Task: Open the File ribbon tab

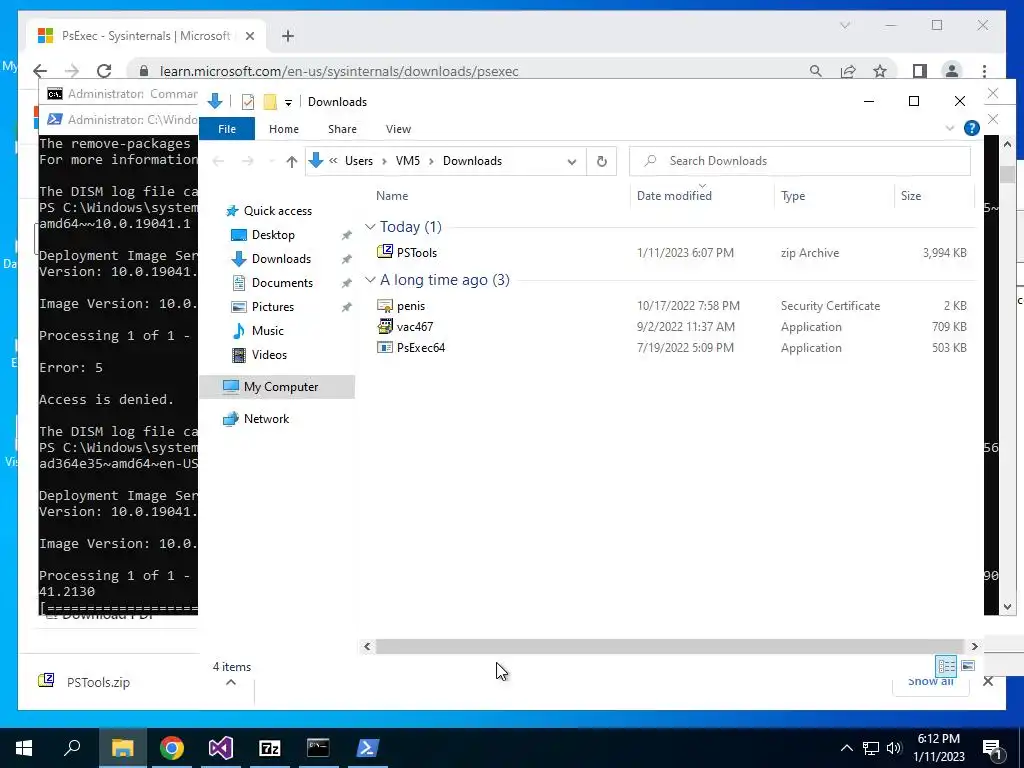Action: pos(227,129)
